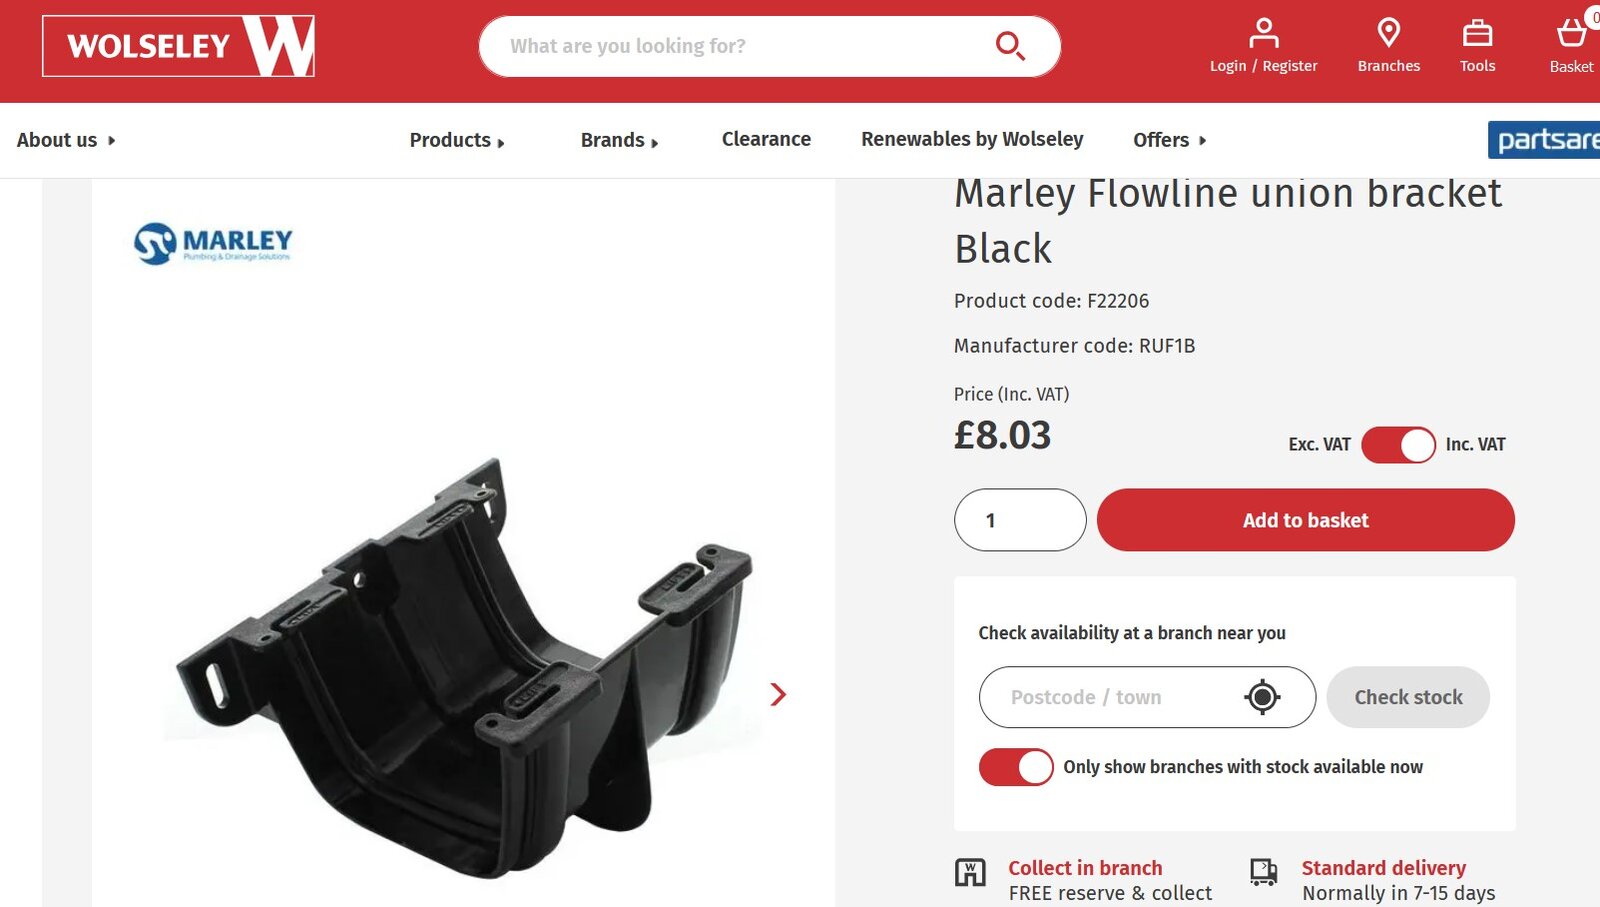Open the Basket icon
The height and width of the screenshot is (907, 1600).
tap(1571, 33)
